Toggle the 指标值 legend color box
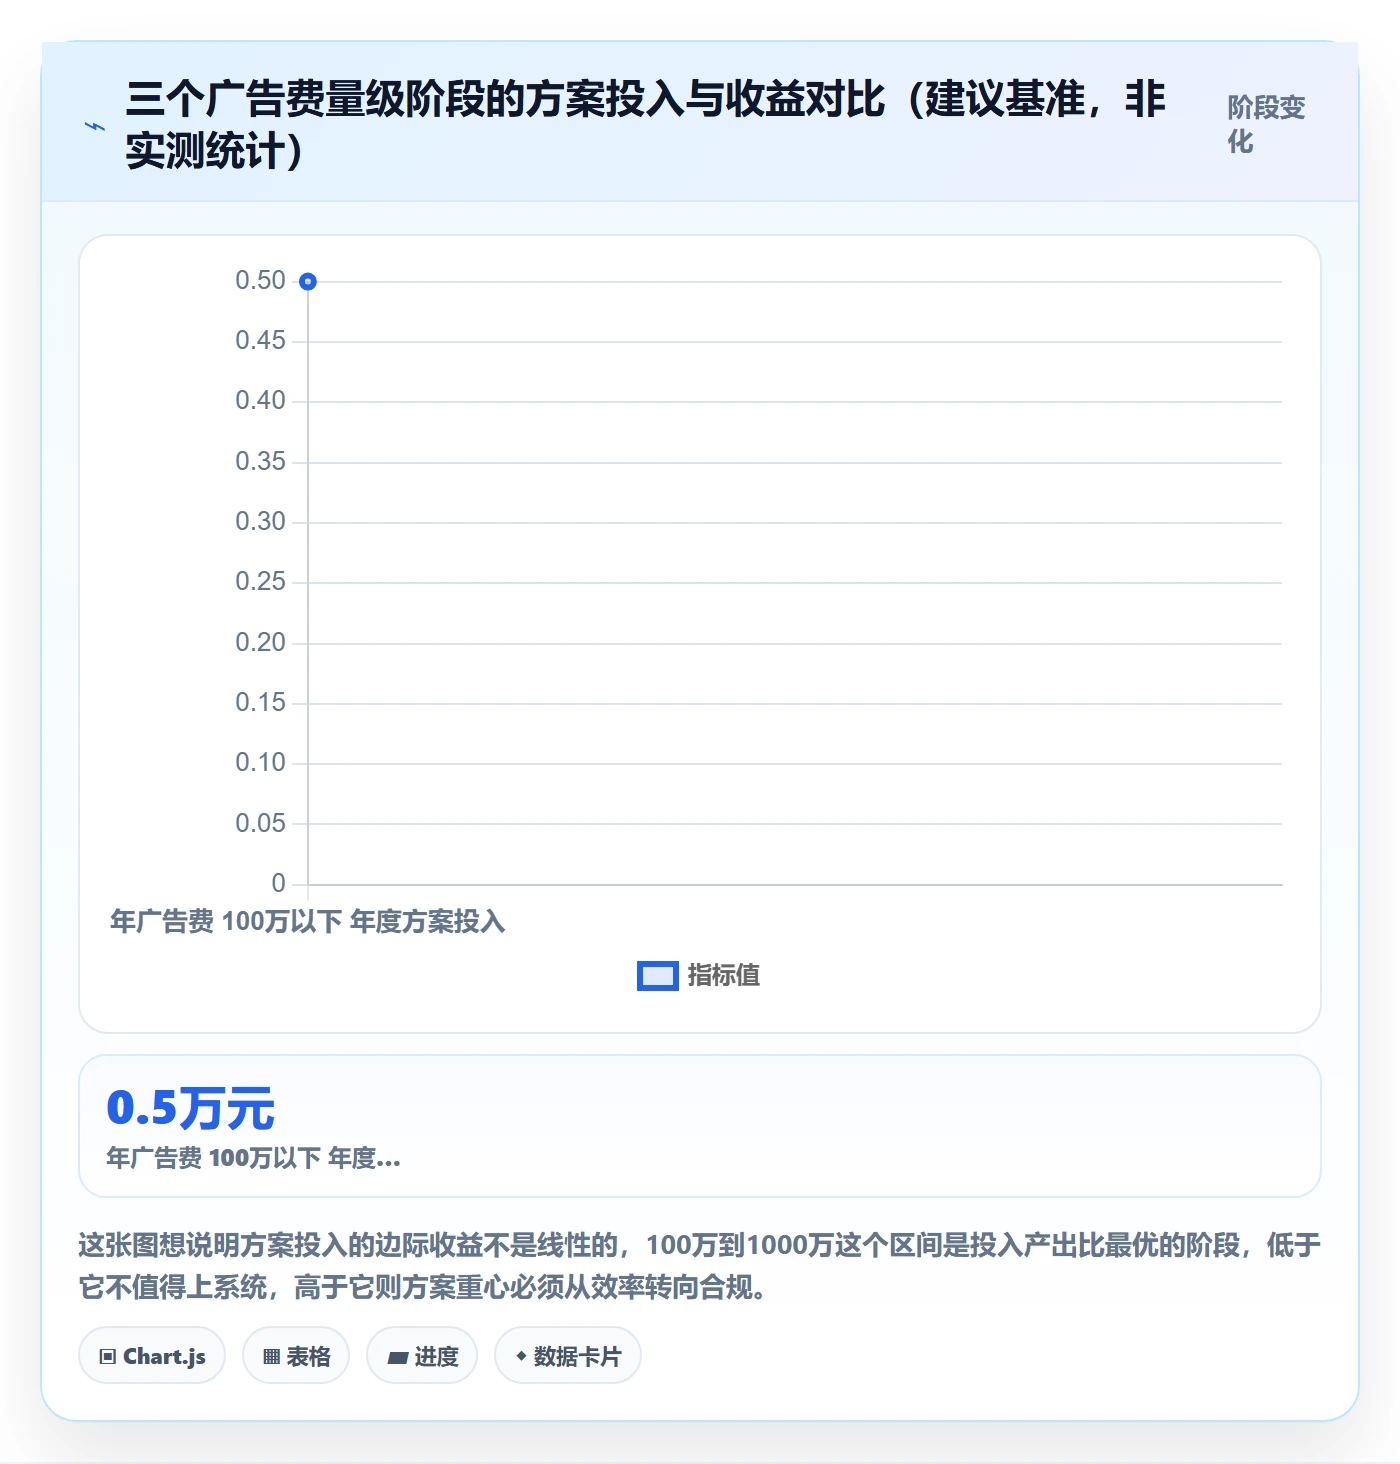The image size is (1400, 1464). (658, 976)
